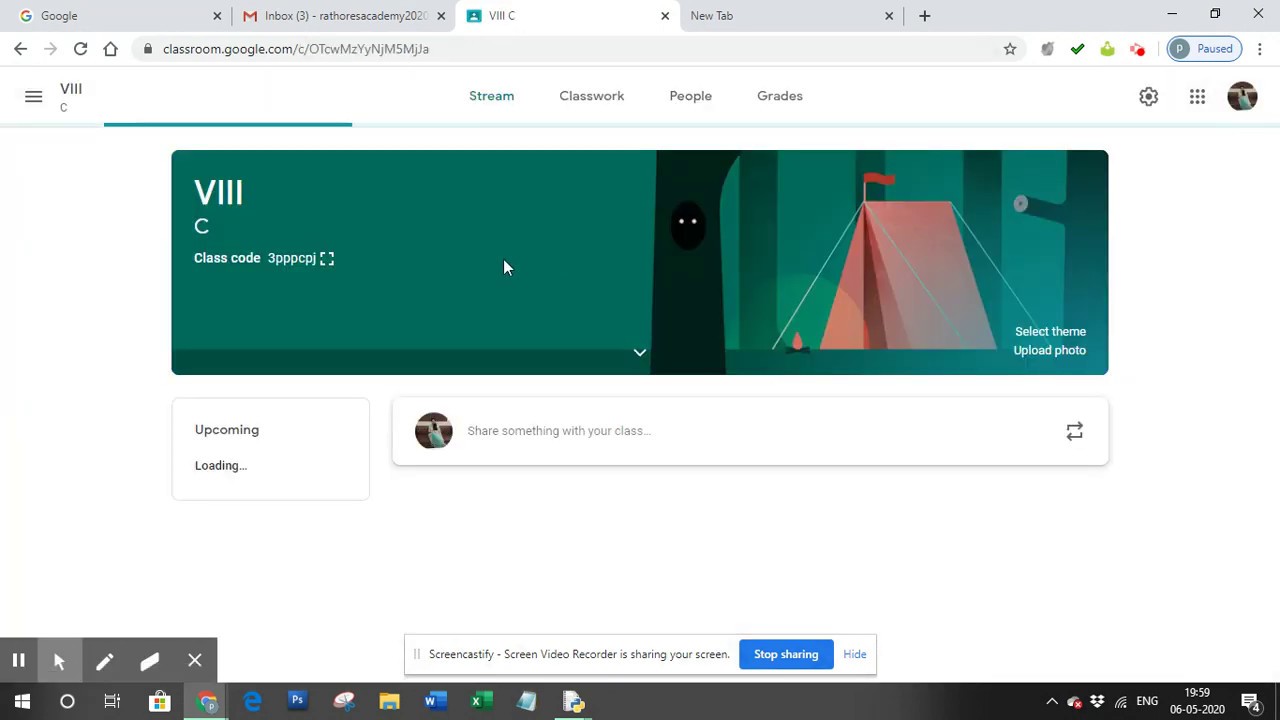
Task: Bookmark this page with the star icon
Action: [x=1010, y=48]
